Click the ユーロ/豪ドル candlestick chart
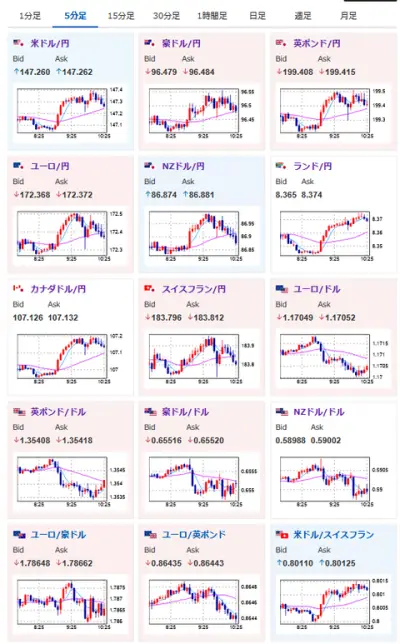The width and height of the screenshot is (400, 644). [69, 605]
